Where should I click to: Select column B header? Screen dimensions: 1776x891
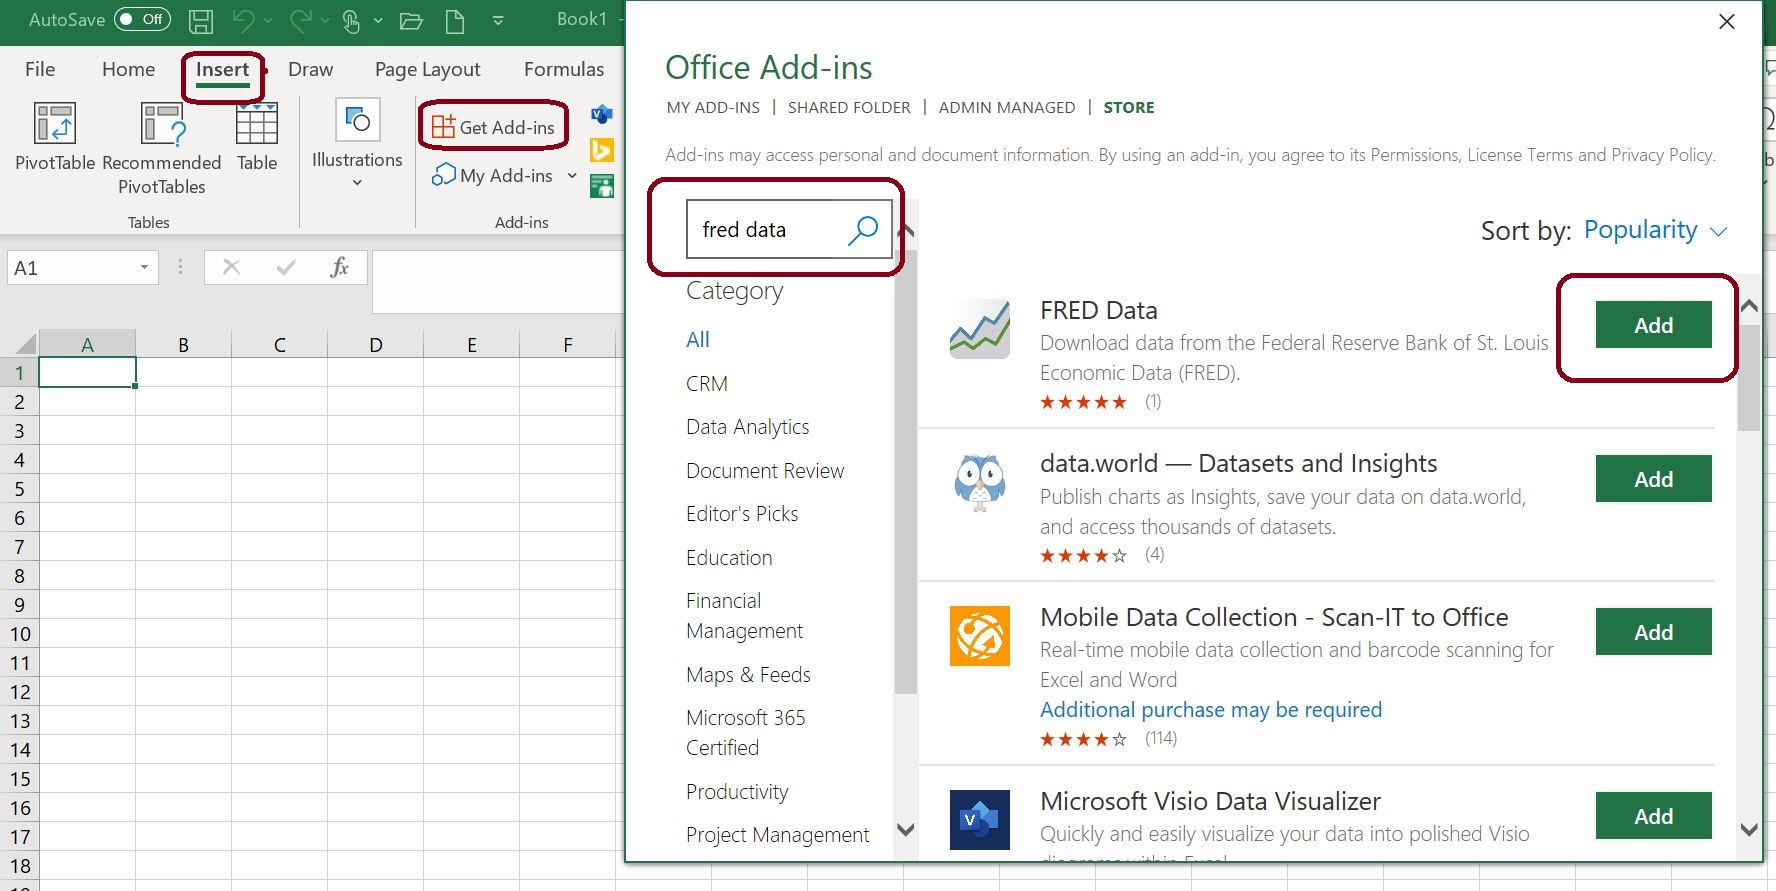[183, 344]
